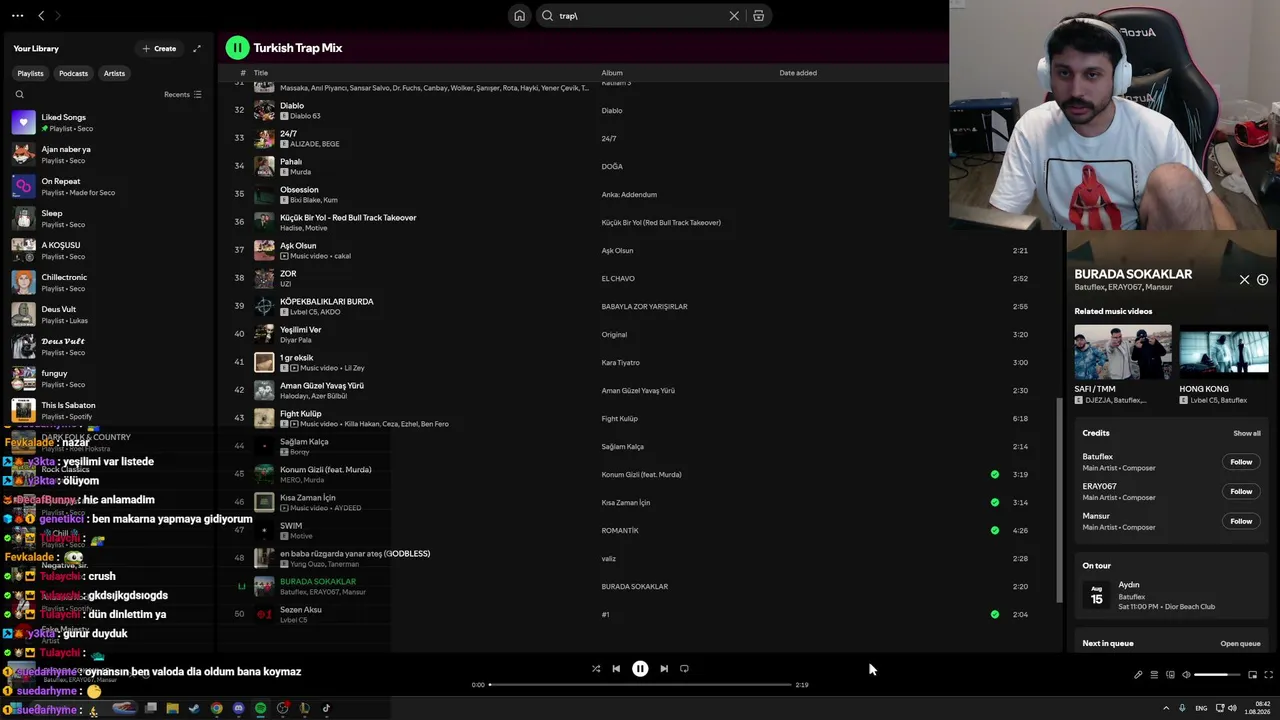The height and width of the screenshot is (720, 1280).
Task: Adjust the Spotify volume slider
Action: [x=1218, y=675]
